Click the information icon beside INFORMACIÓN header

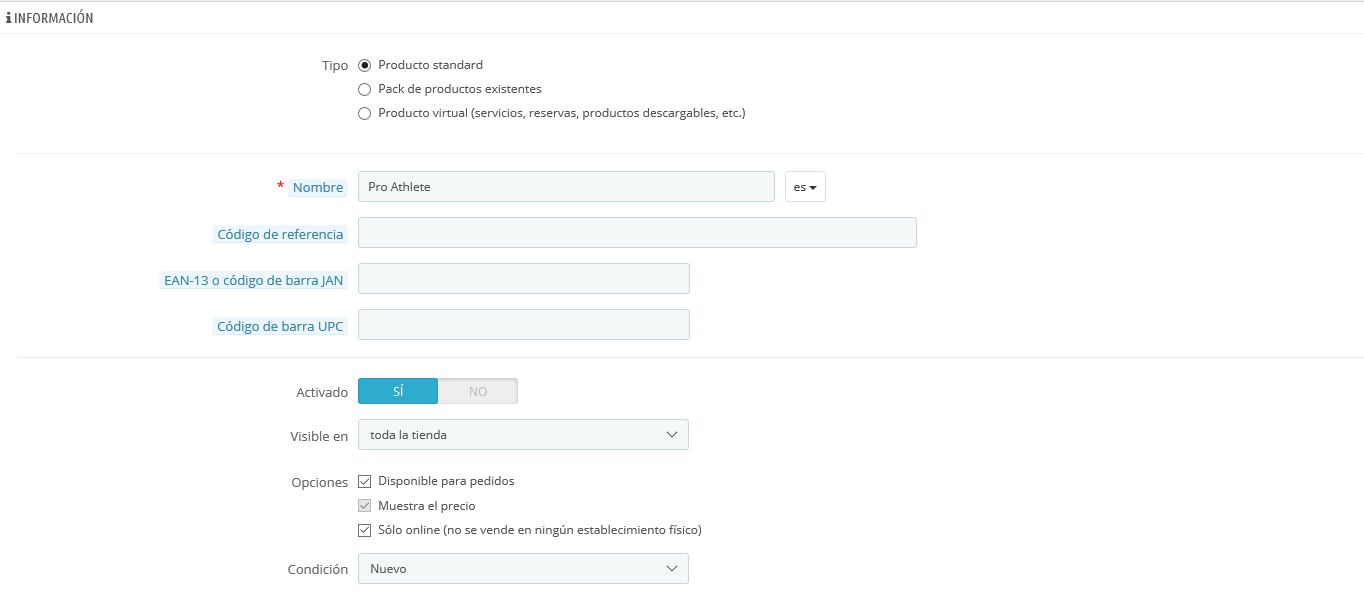point(9,18)
